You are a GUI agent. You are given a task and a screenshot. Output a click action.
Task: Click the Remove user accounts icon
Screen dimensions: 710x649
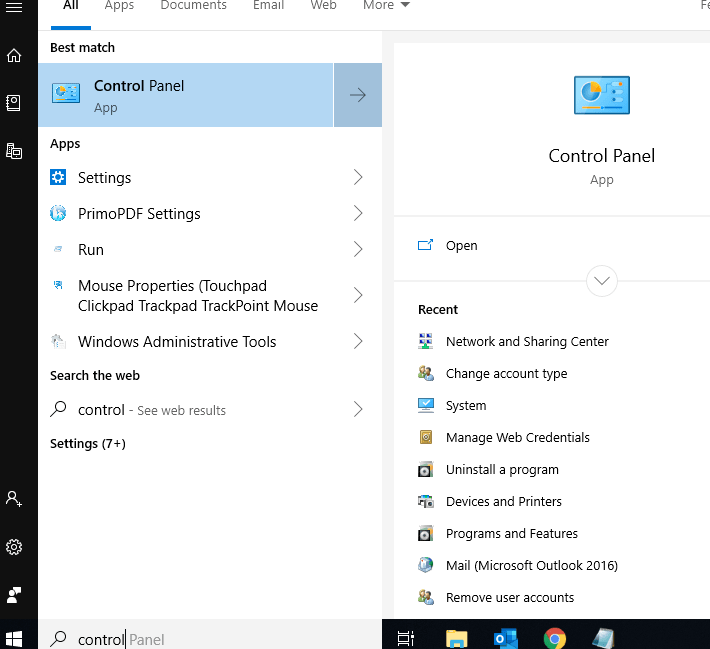pyautogui.click(x=426, y=597)
